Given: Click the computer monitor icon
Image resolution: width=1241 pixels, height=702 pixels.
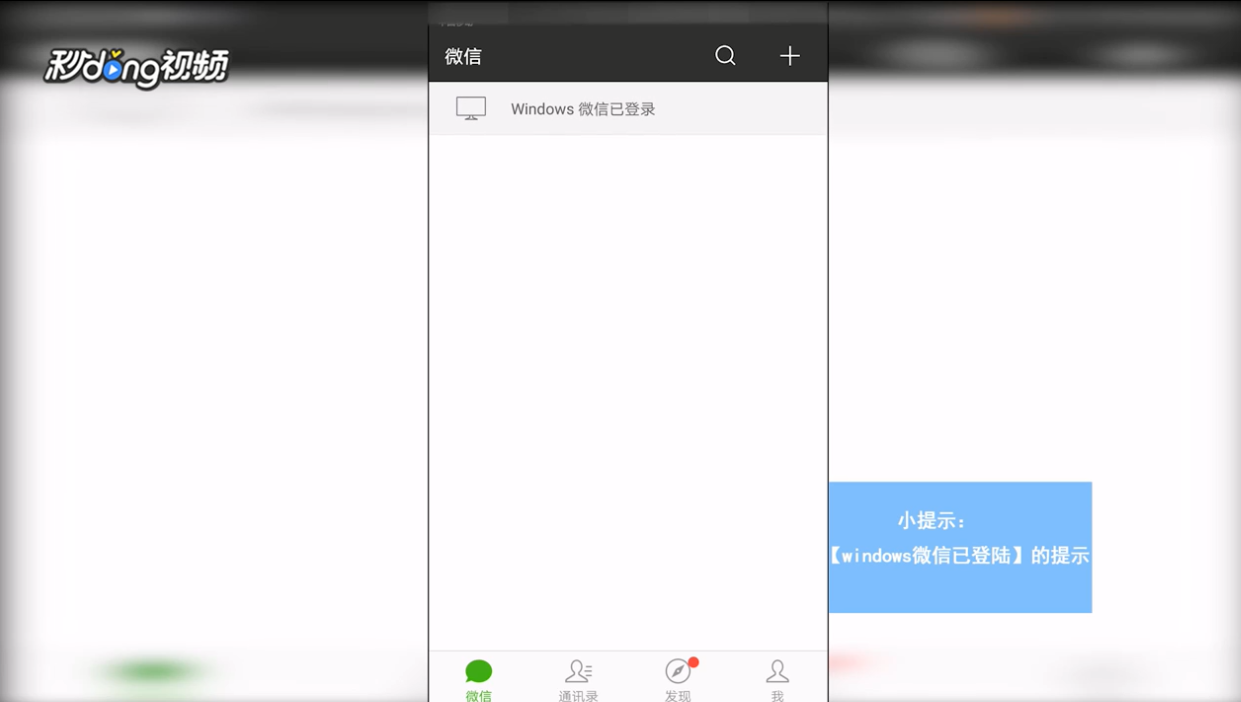Looking at the screenshot, I should [x=471, y=109].
